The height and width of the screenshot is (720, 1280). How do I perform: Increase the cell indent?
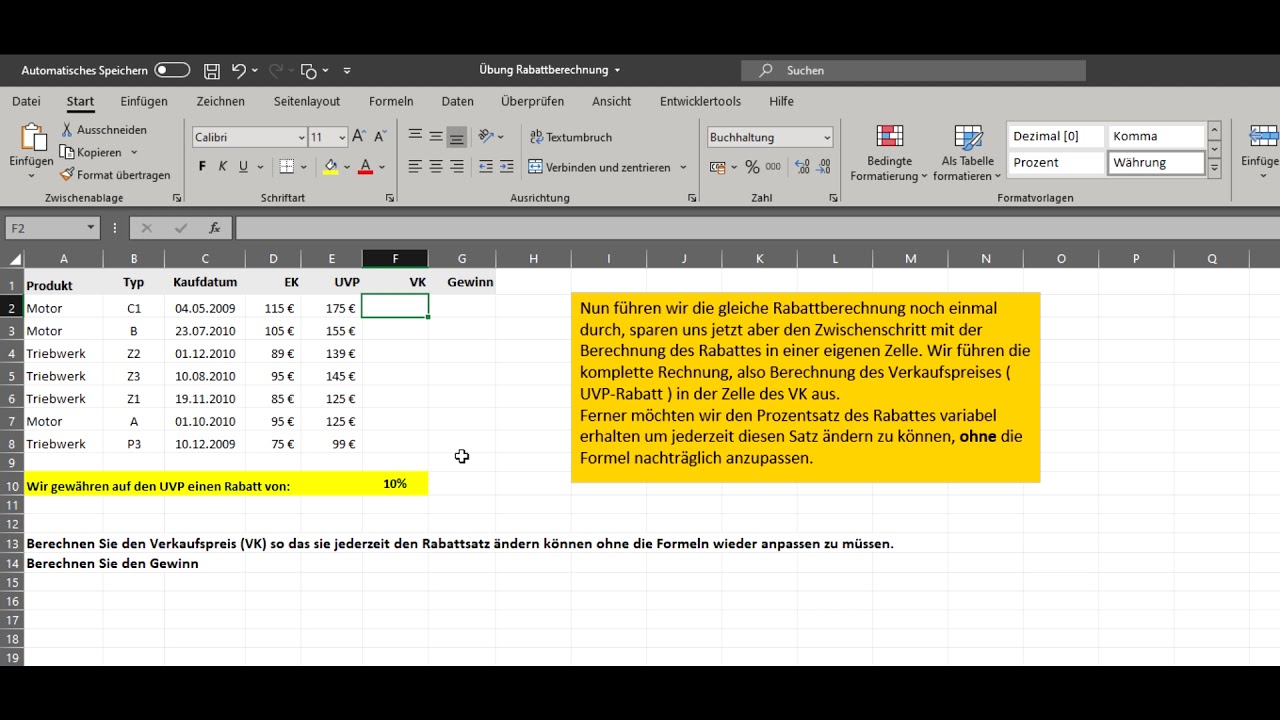(x=506, y=167)
